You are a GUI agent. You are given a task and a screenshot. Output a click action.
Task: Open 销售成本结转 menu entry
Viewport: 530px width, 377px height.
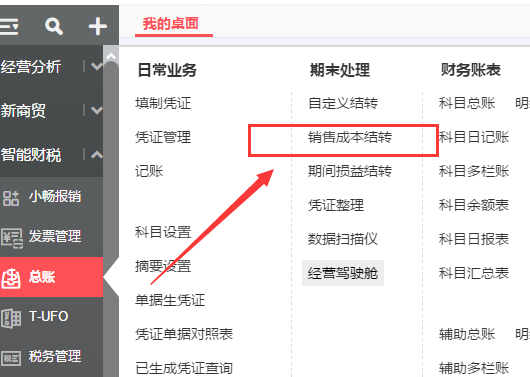(x=350, y=137)
